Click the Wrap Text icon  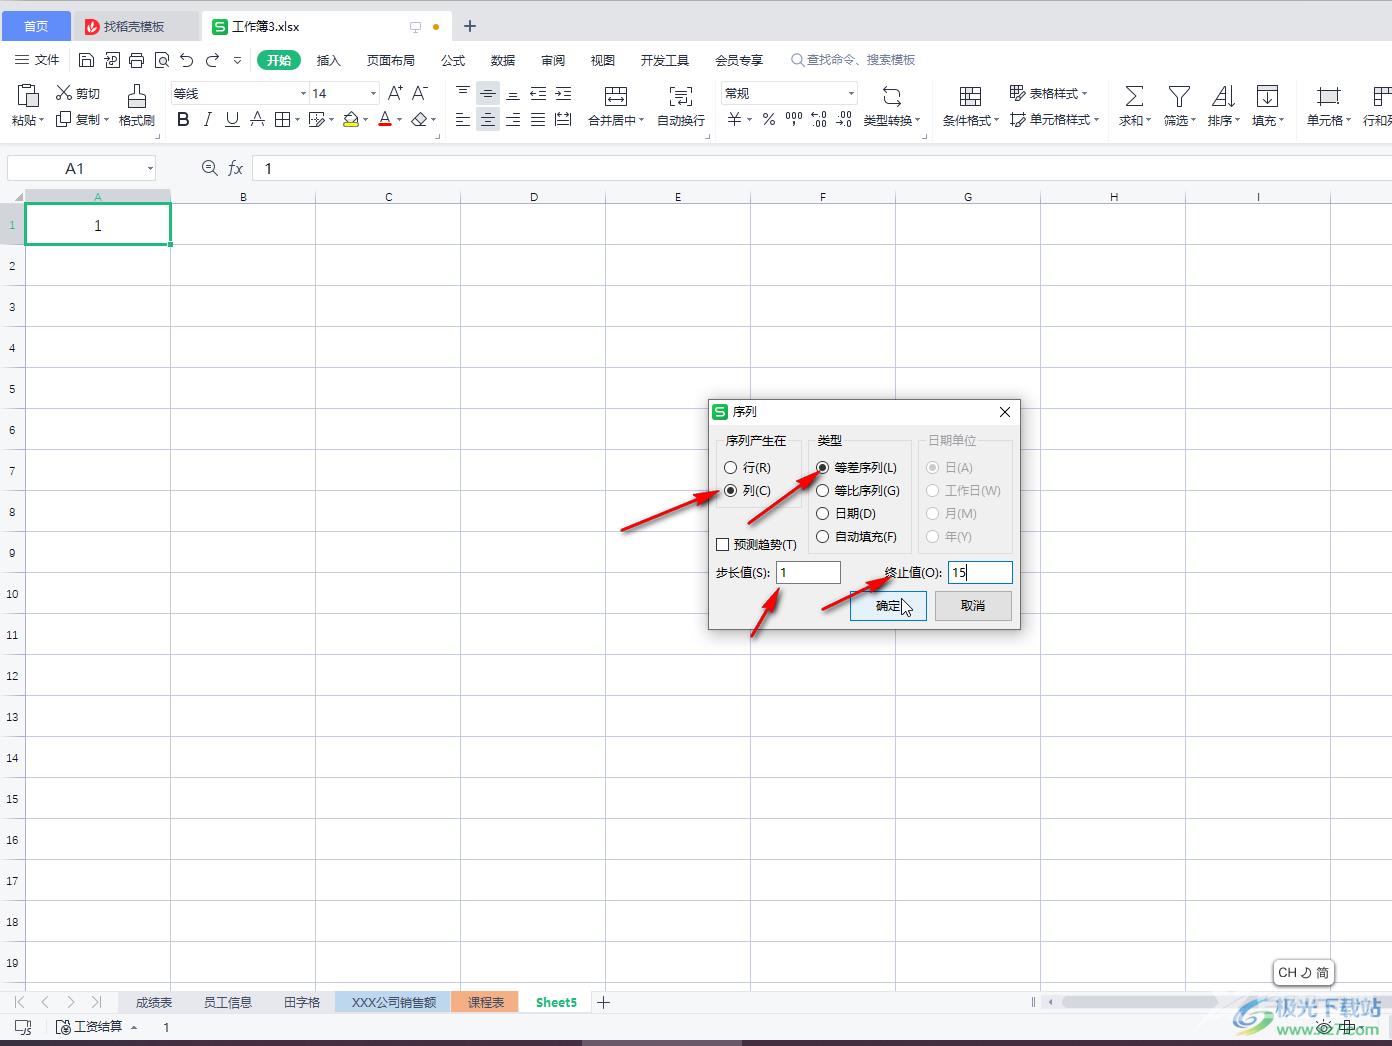point(681,96)
